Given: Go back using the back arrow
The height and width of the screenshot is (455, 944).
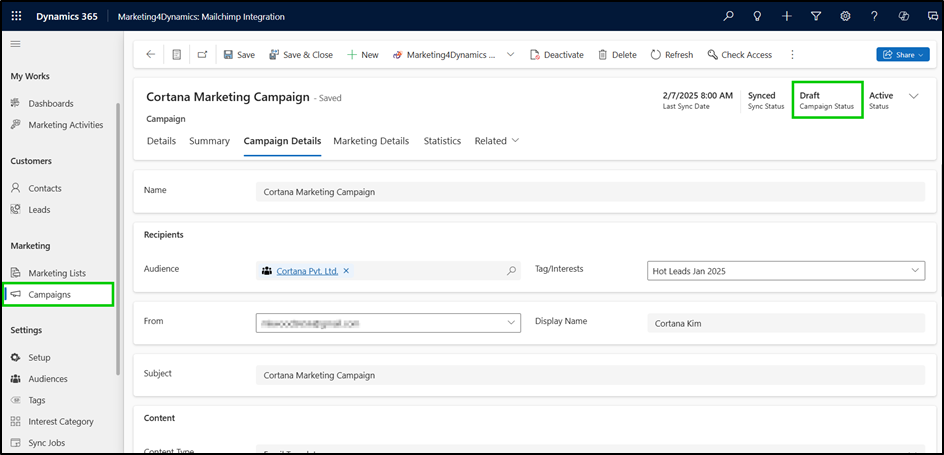Looking at the screenshot, I should tap(151, 55).
